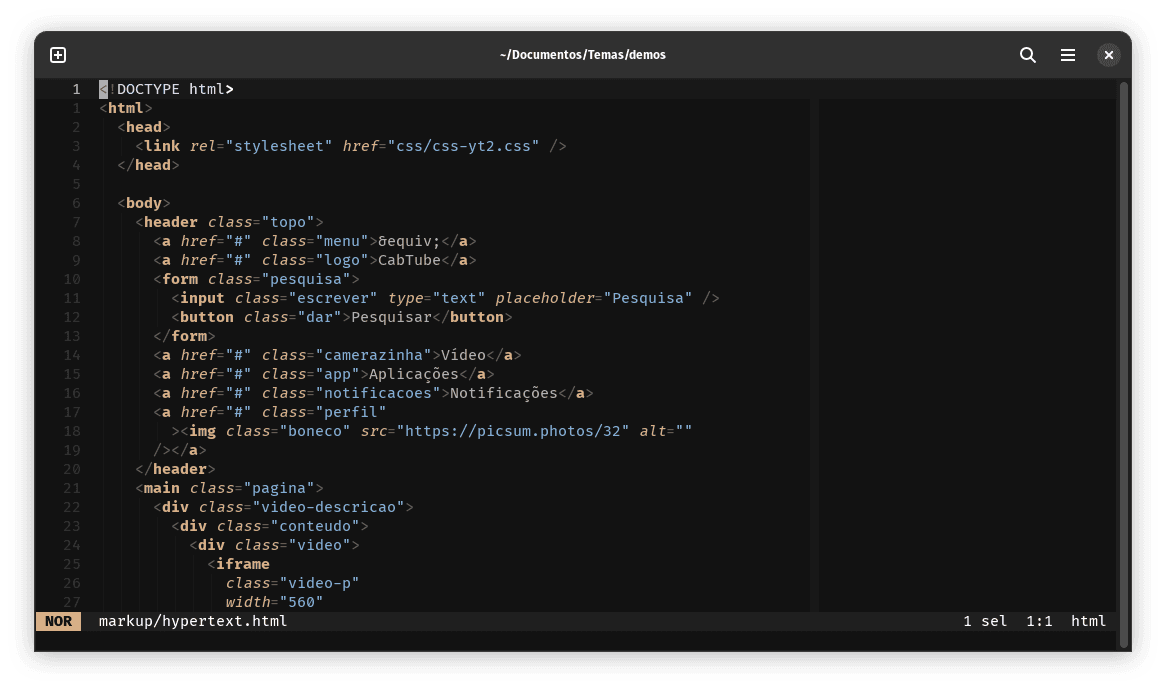Viewport: 1166px width, 689px height.
Task: Click the "pesquisa" class value
Action: coord(306,279)
